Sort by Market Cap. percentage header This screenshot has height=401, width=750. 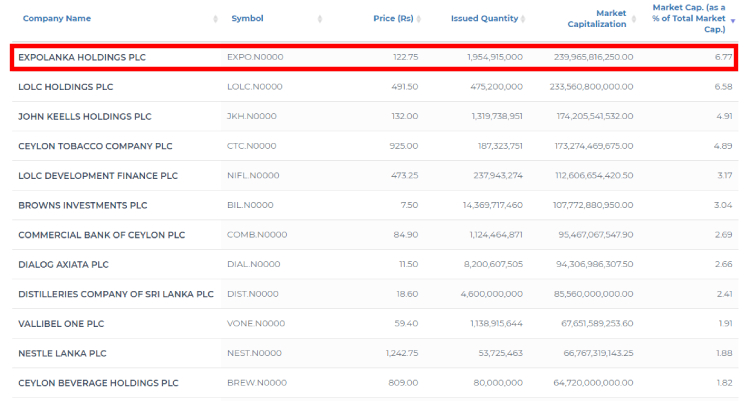coord(689,19)
